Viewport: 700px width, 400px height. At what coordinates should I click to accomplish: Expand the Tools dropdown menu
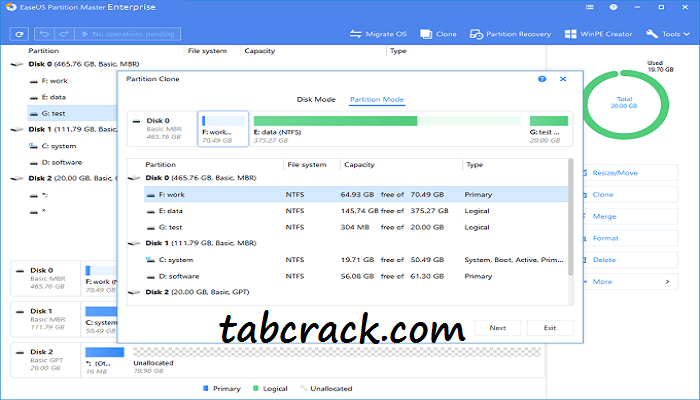[x=668, y=34]
